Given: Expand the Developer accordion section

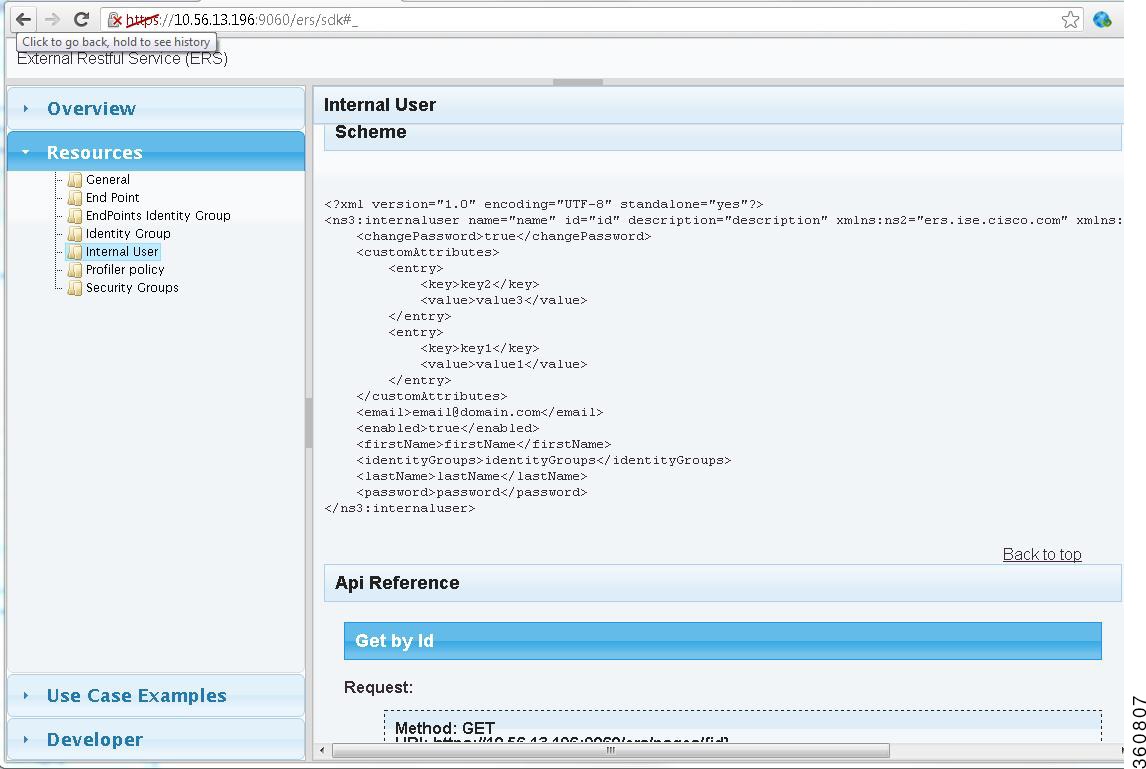Looking at the screenshot, I should click(x=156, y=739).
